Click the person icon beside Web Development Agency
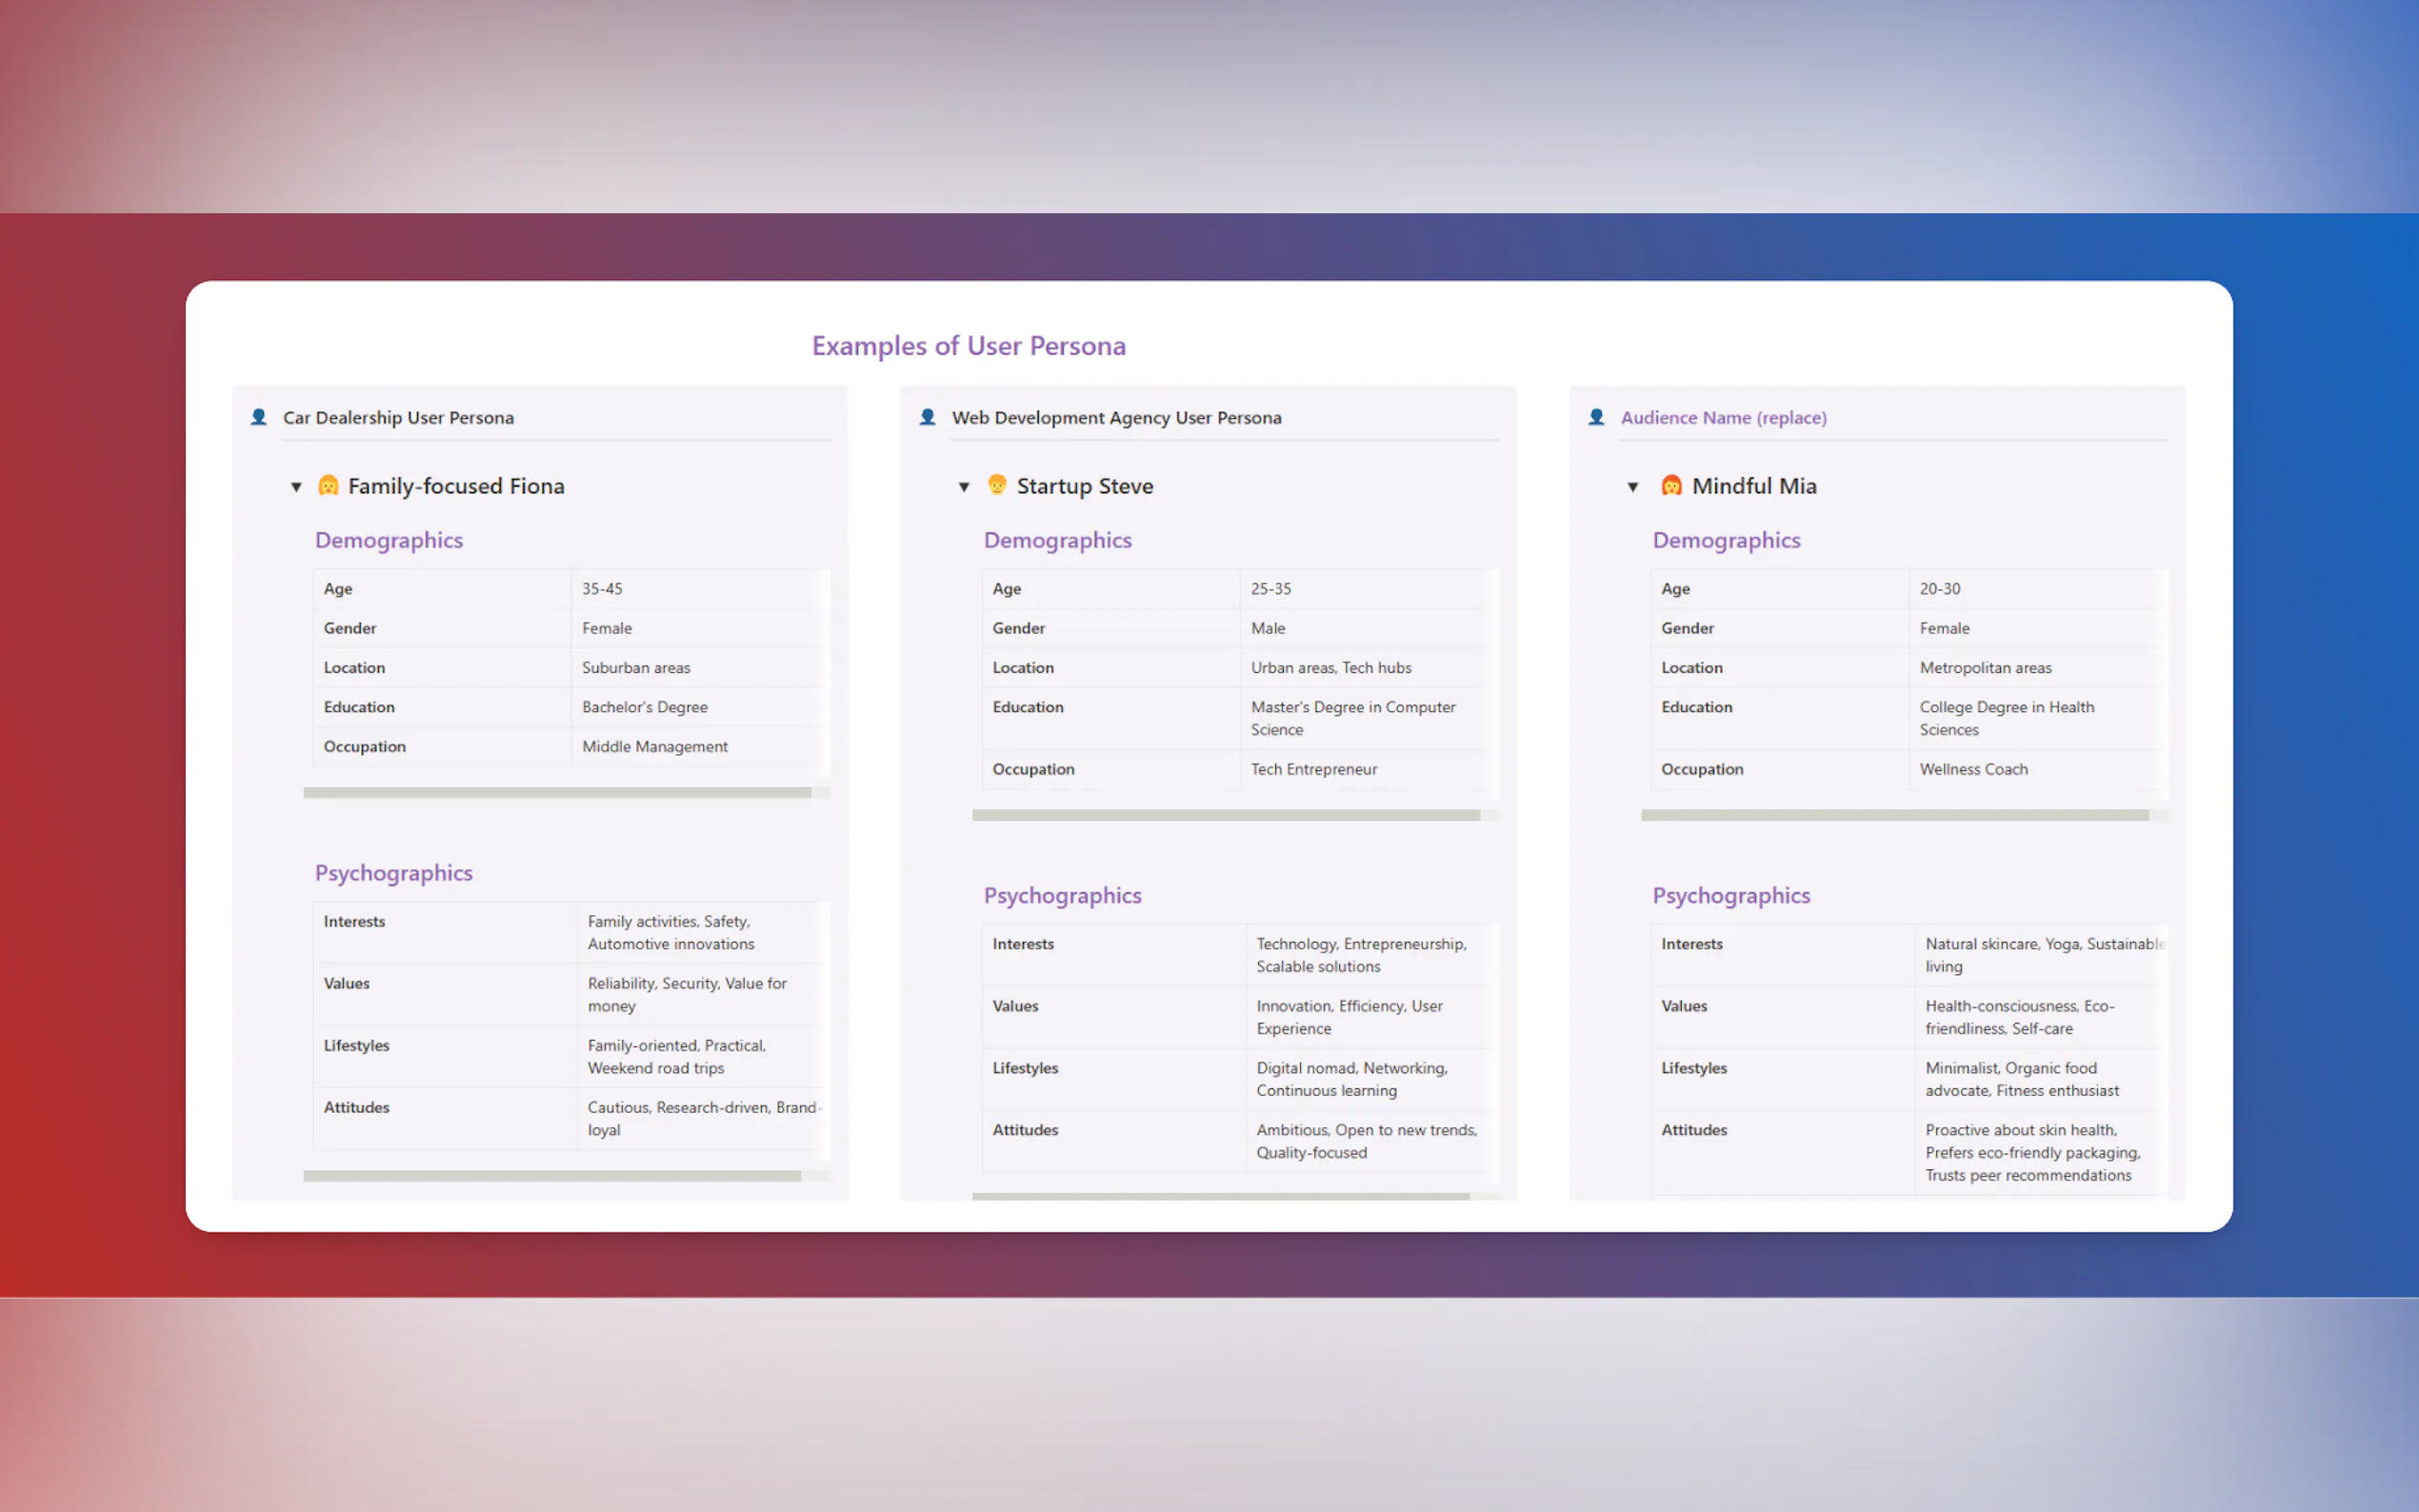2419x1512 pixels. point(927,417)
